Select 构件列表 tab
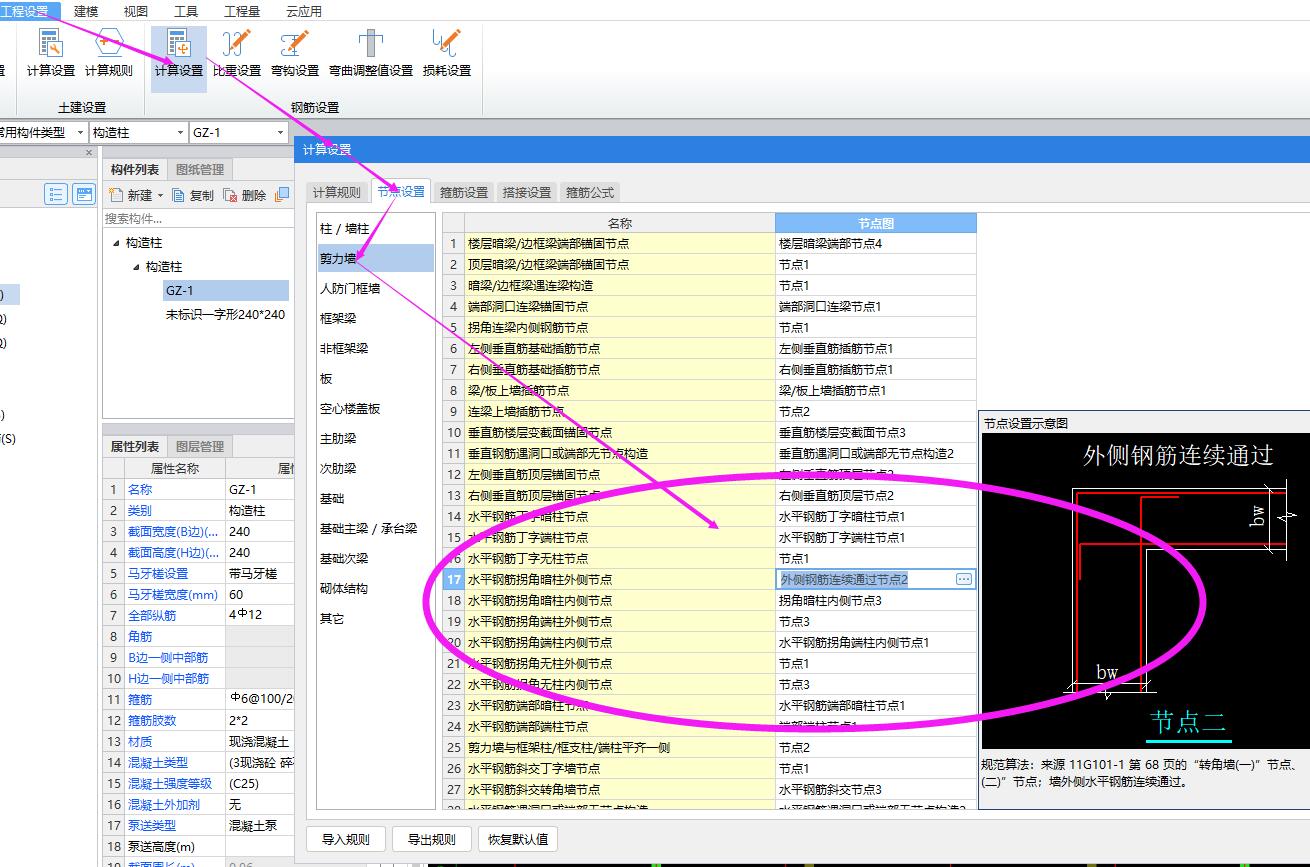This screenshot has width=1310, height=867. pyautogui.click(x=135, y=169)
